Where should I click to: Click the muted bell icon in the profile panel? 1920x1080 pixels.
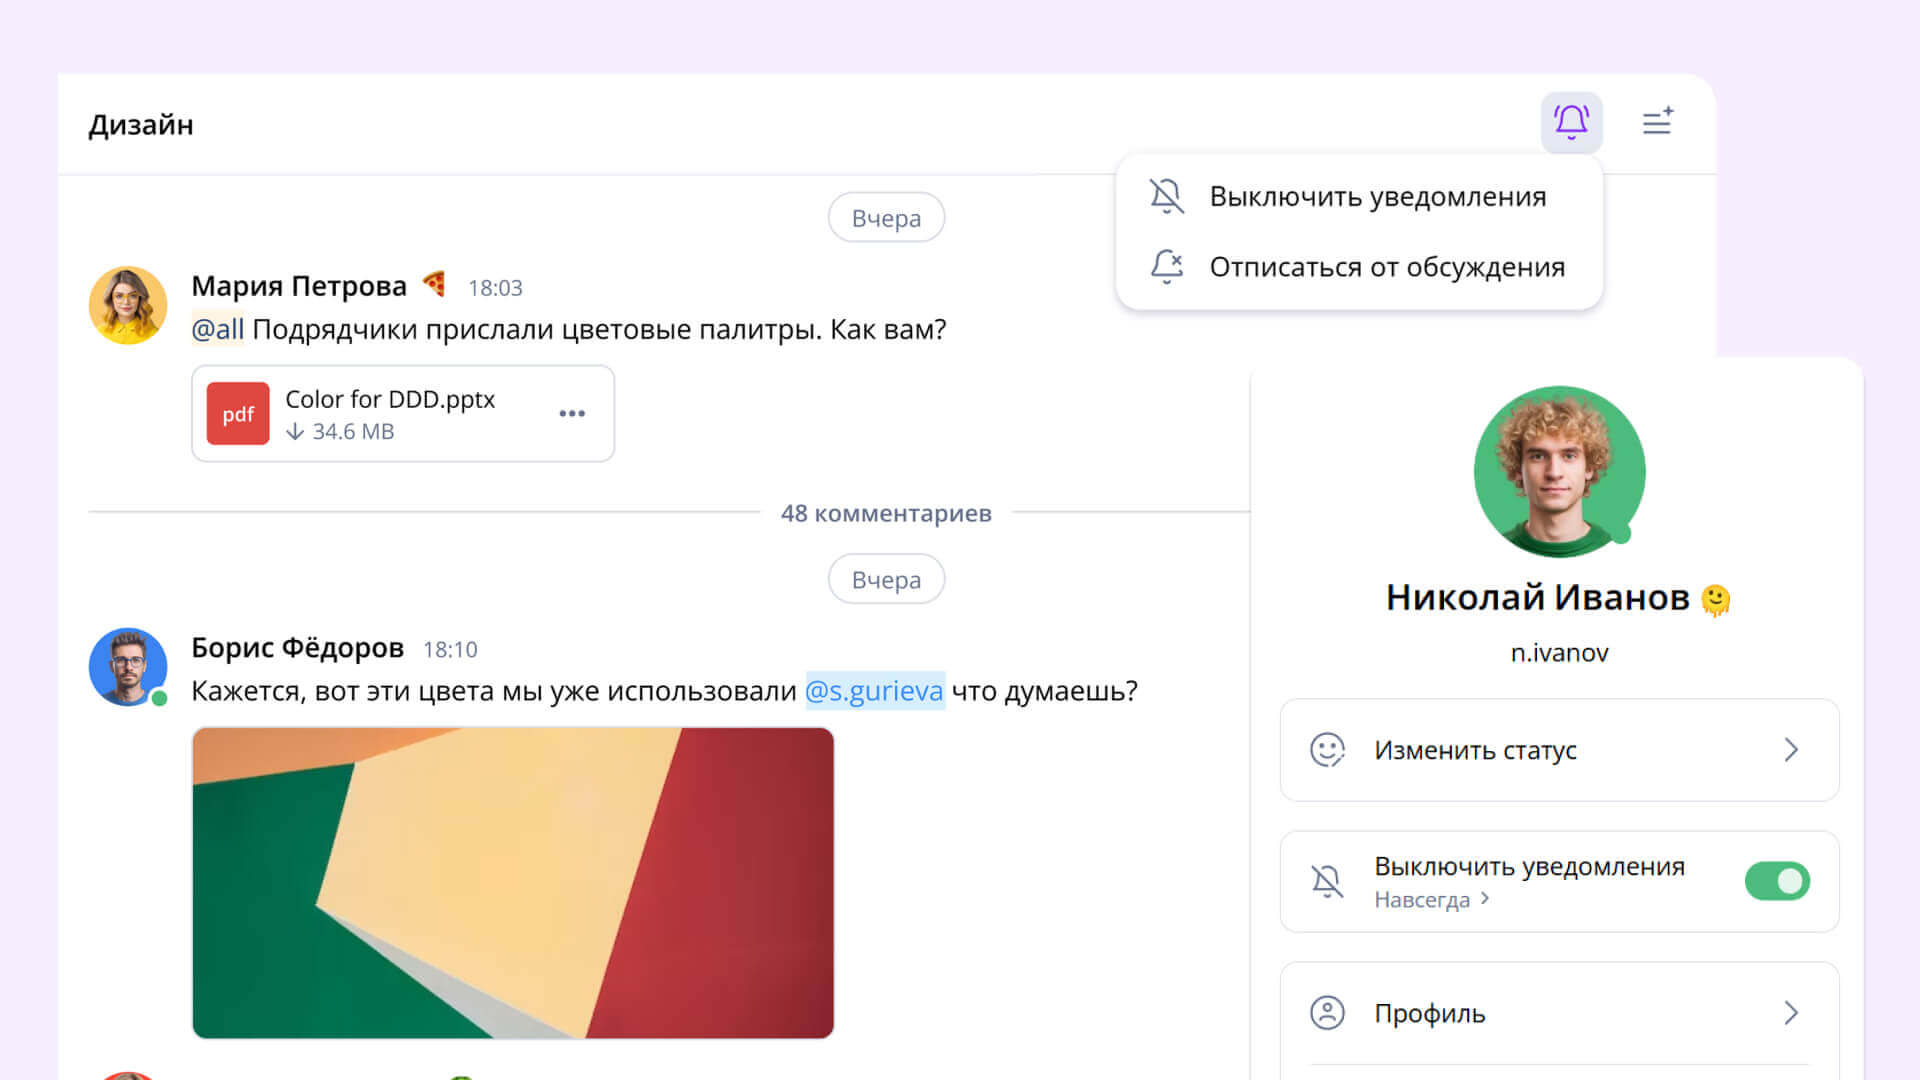coord(1327,881)
